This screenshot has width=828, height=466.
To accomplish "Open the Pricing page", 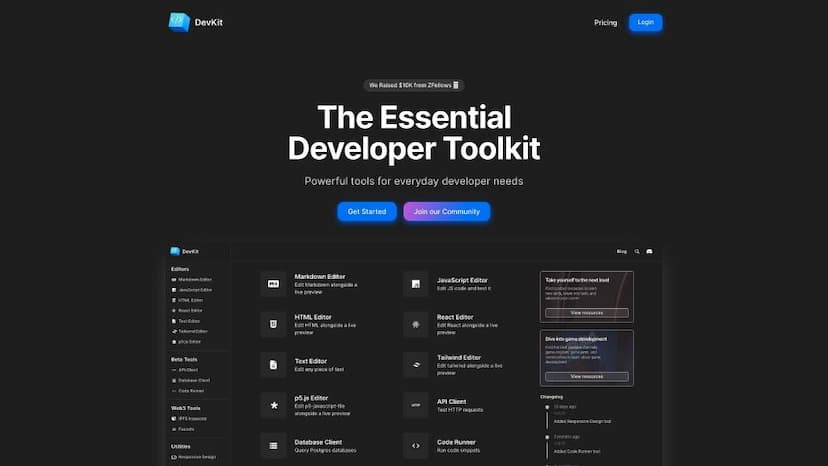I will 605,23.
